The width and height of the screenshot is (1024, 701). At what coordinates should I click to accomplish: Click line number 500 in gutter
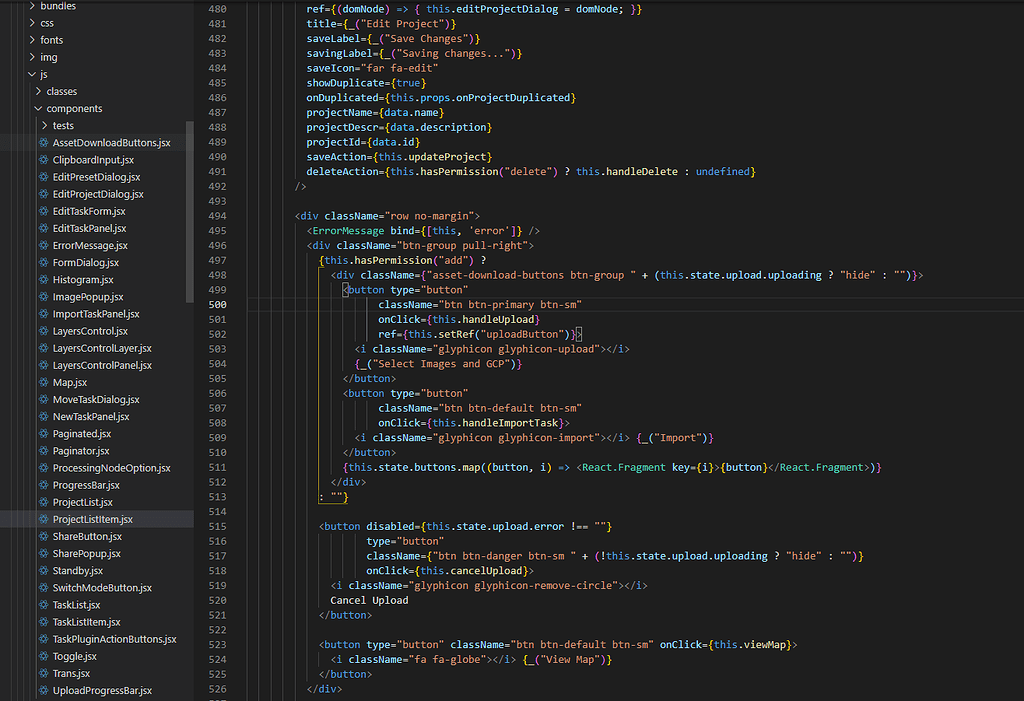tap(217, 304)
